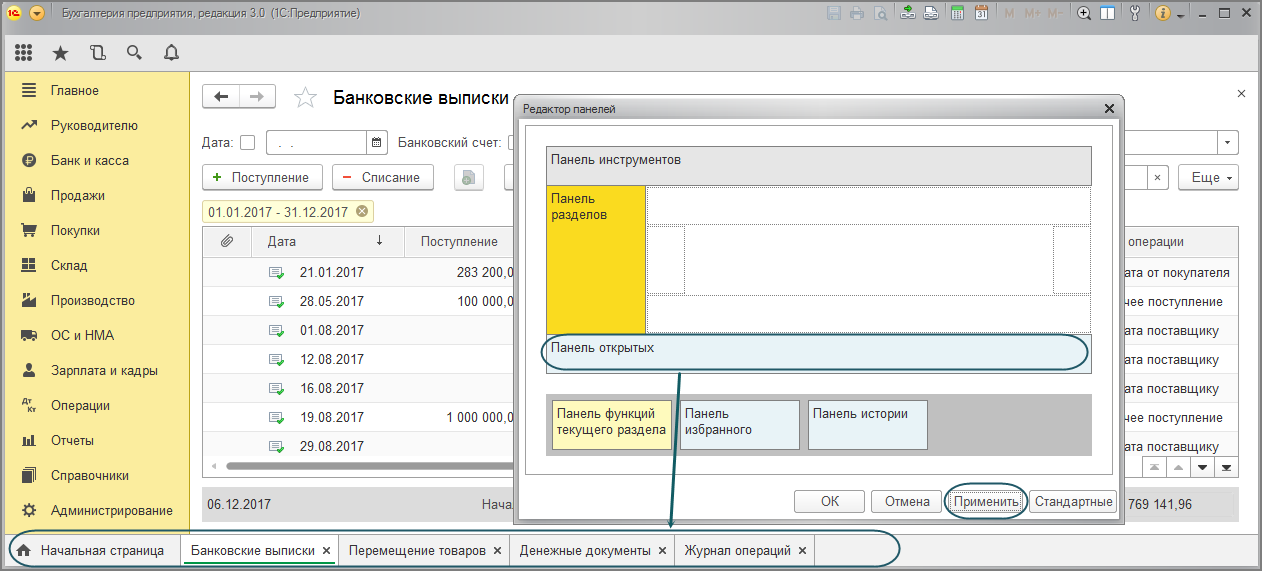This screenshot has height=571, width=1262.
Task: Close the Банковские выписки tab
Action: pyautogui.click(x=326, y=551)
